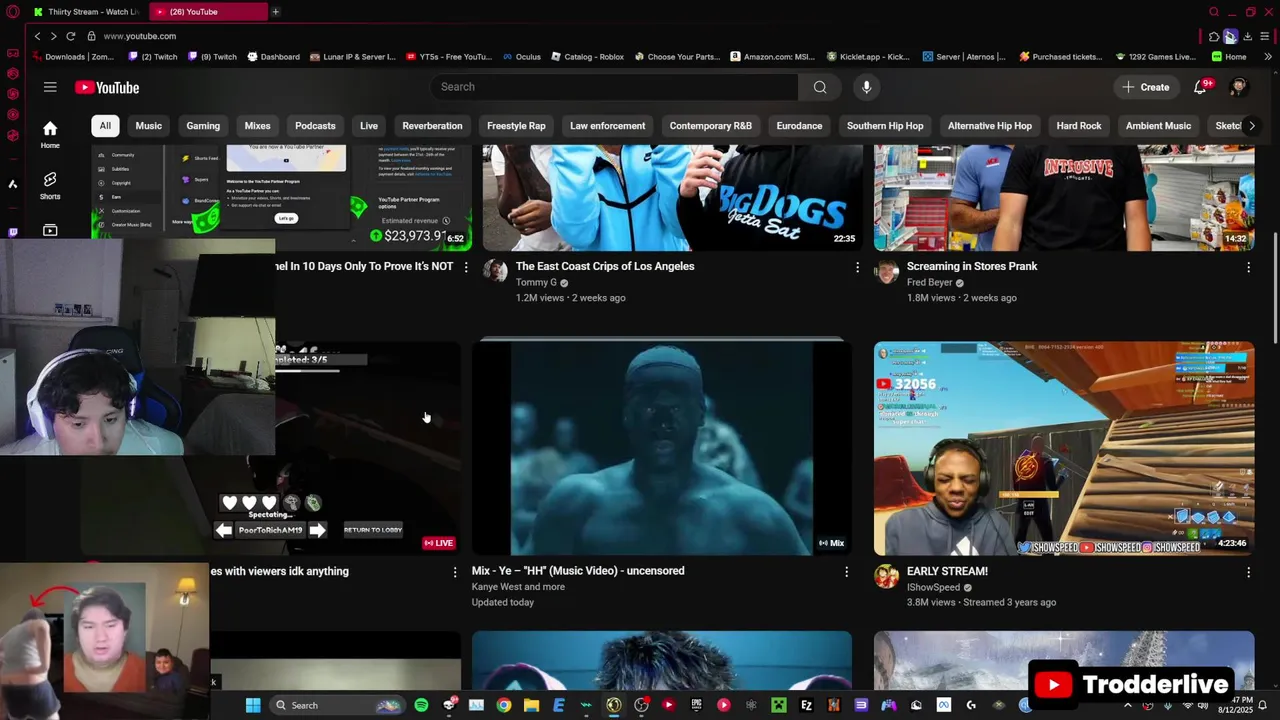Select the Podcasts filter chip

[x=315, y=126]
